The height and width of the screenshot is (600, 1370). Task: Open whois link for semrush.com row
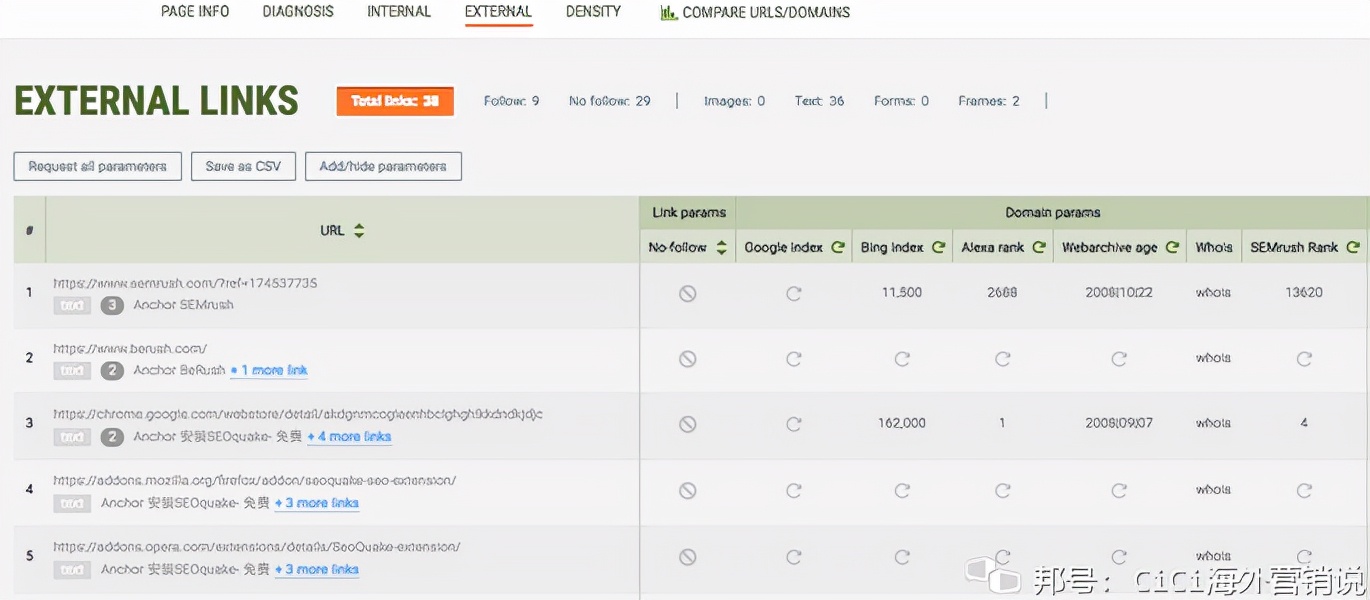tap(1213, 293)
